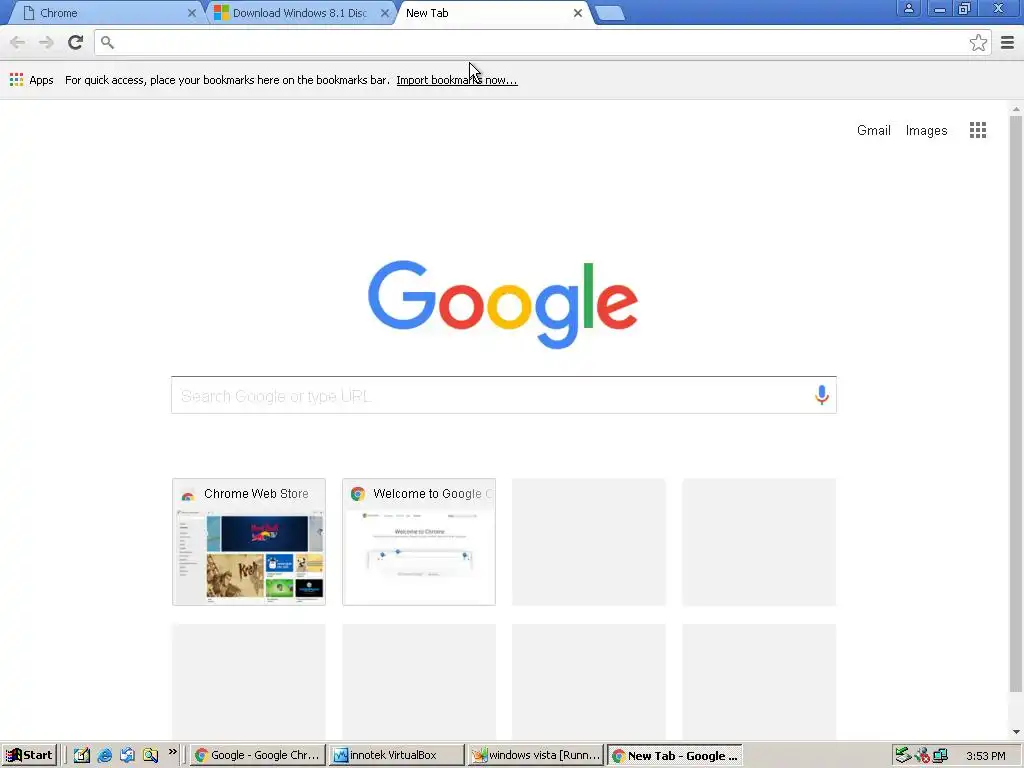
Task: Go forward using the forward arrow
Action: click(46, 42)
